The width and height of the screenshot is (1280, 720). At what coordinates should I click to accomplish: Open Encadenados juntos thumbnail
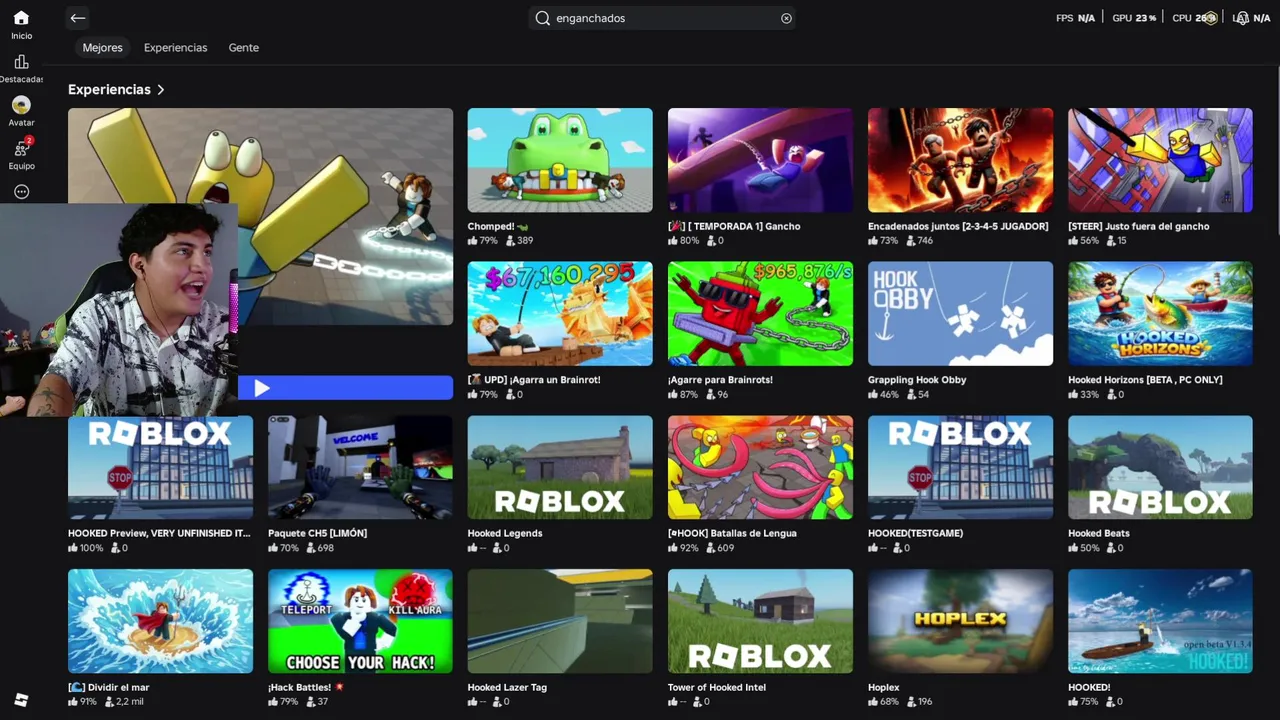click(x=960, y=160)
